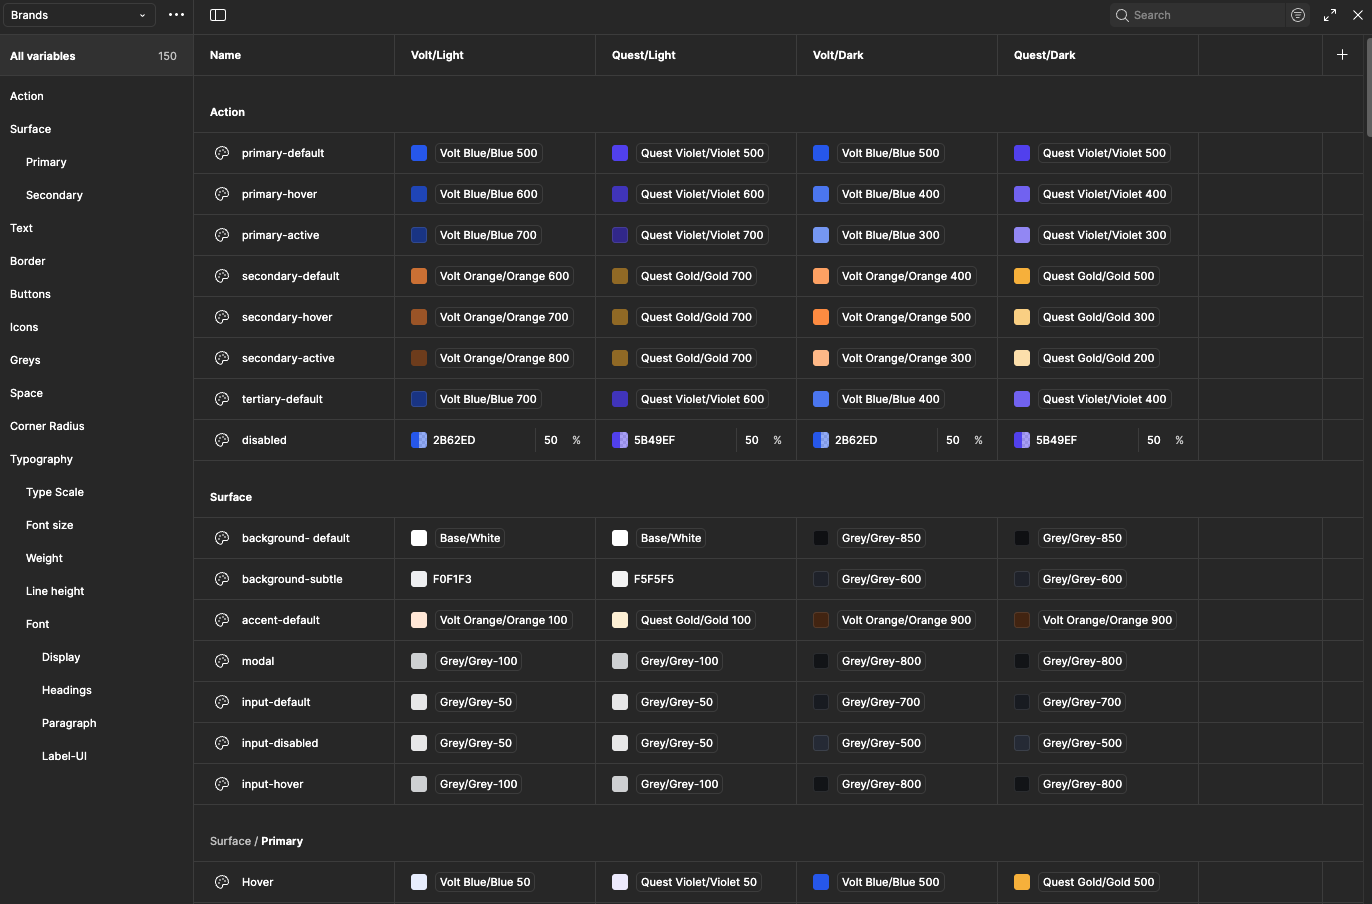Expand the variables window to fullscreen
The width and height of the screenshot is (1372, 904).
1330,15
